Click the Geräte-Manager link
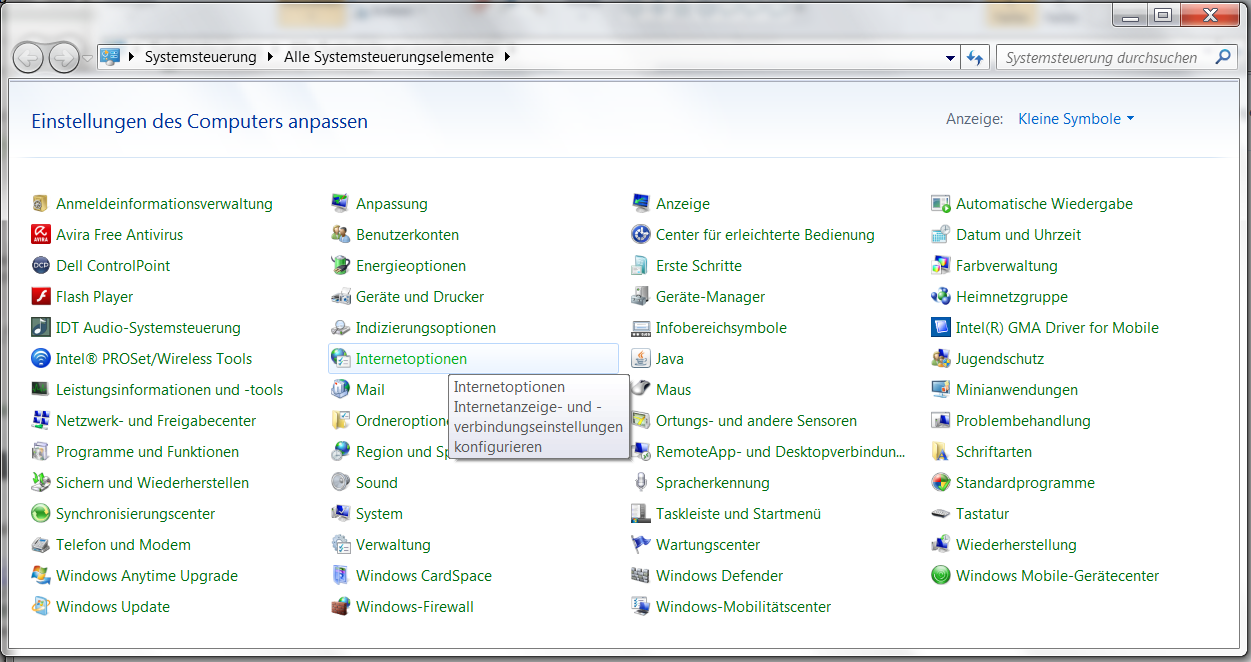 click(x=710, y=297)
